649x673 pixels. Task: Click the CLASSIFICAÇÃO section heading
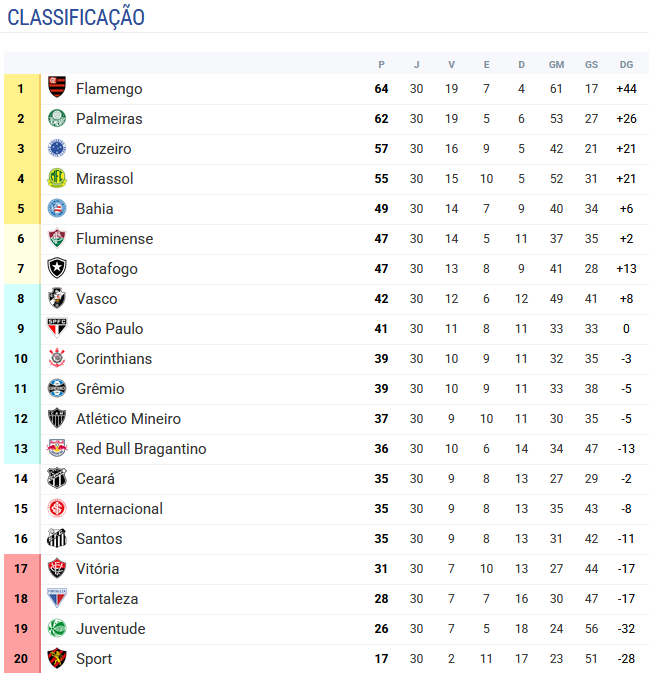76,17
